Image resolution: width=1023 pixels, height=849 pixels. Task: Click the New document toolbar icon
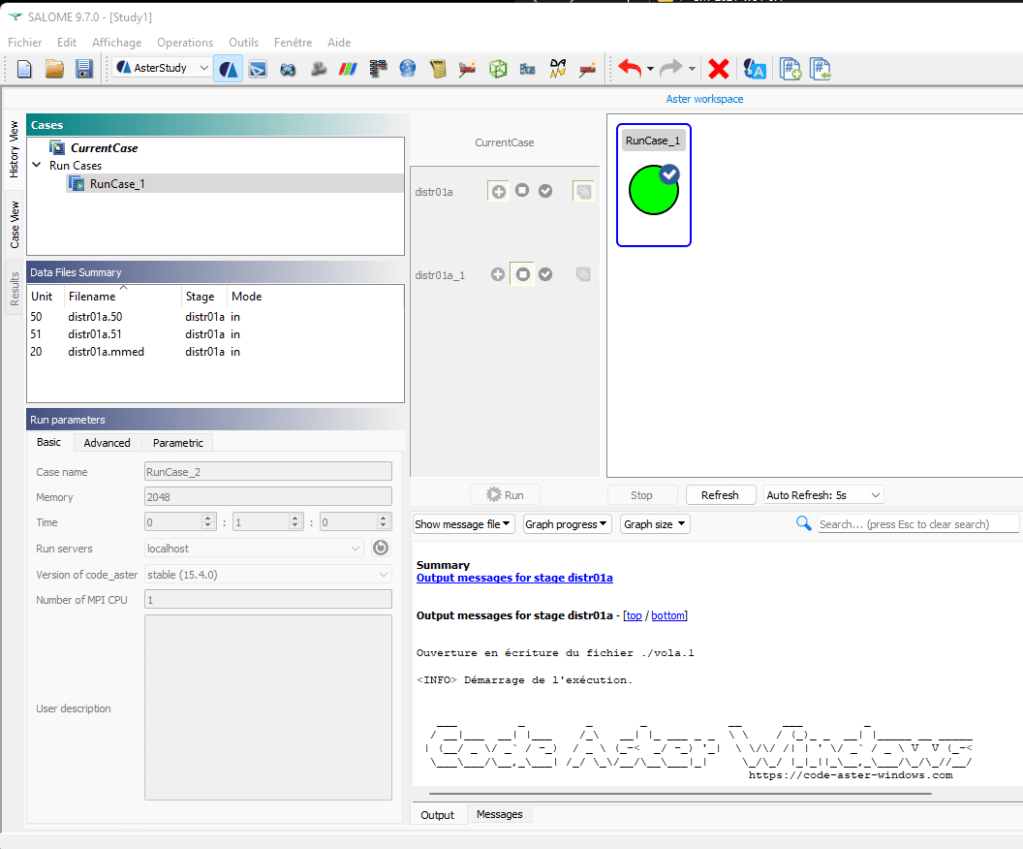click(25, 69)
